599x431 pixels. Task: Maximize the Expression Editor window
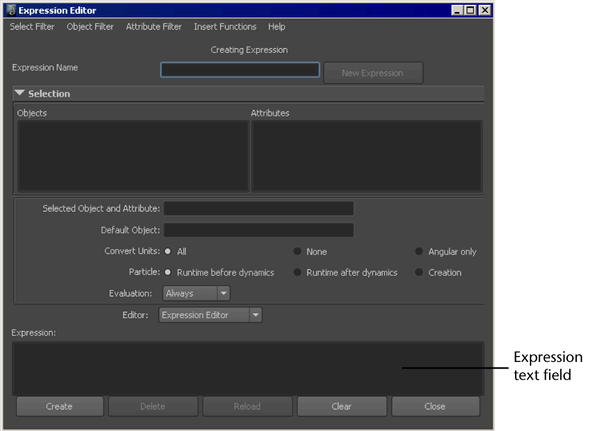pyautogui.click(x=470, y=10)
